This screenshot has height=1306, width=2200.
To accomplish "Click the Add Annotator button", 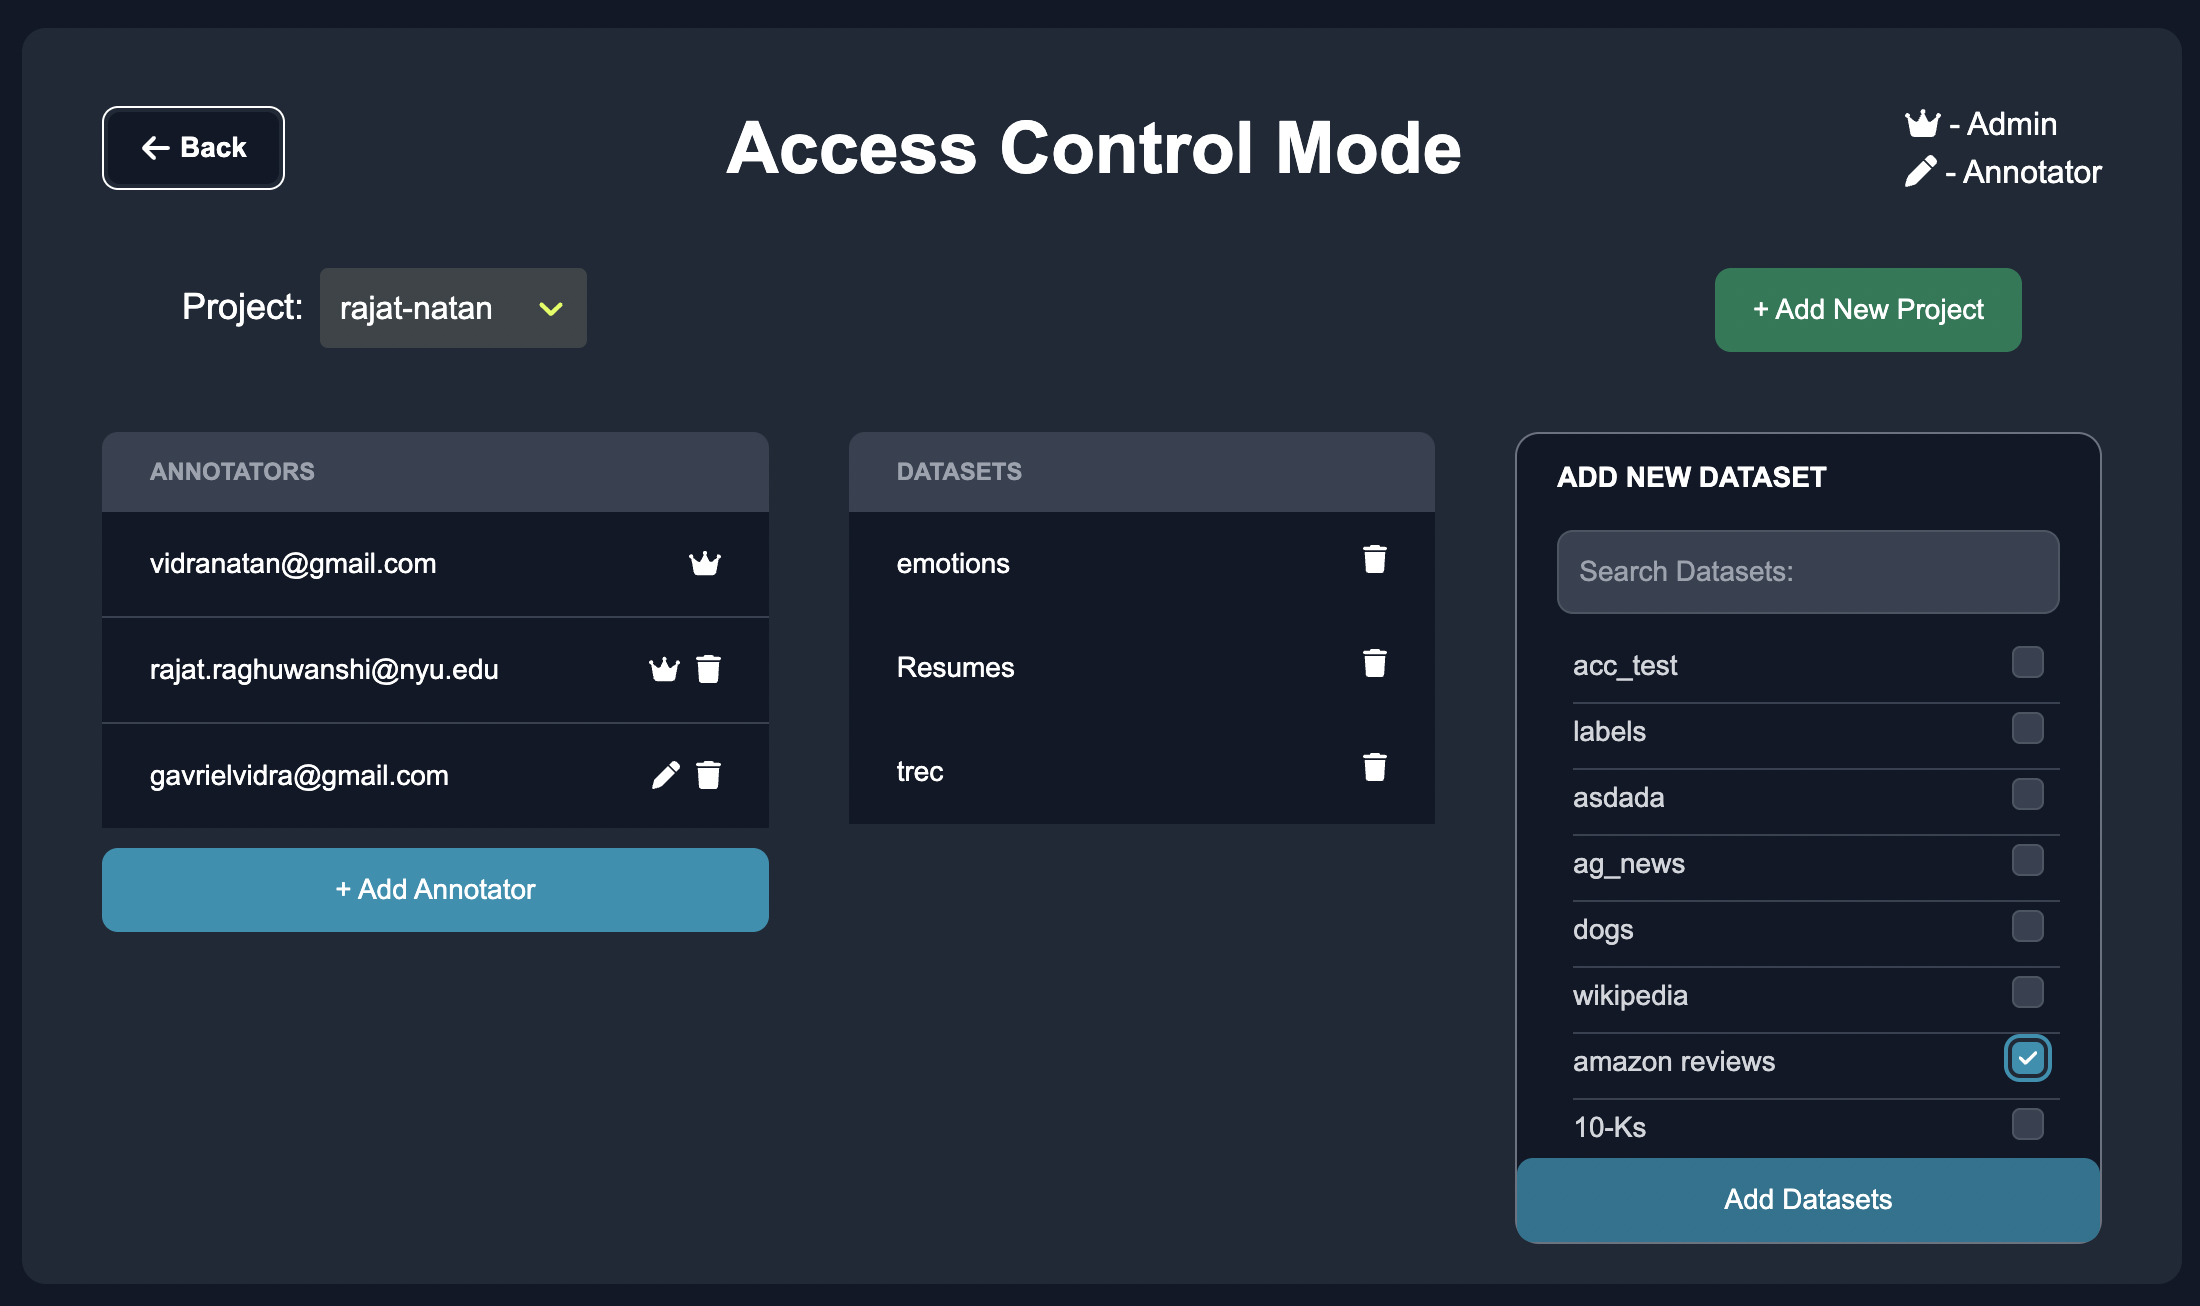I will coord(435,890).
